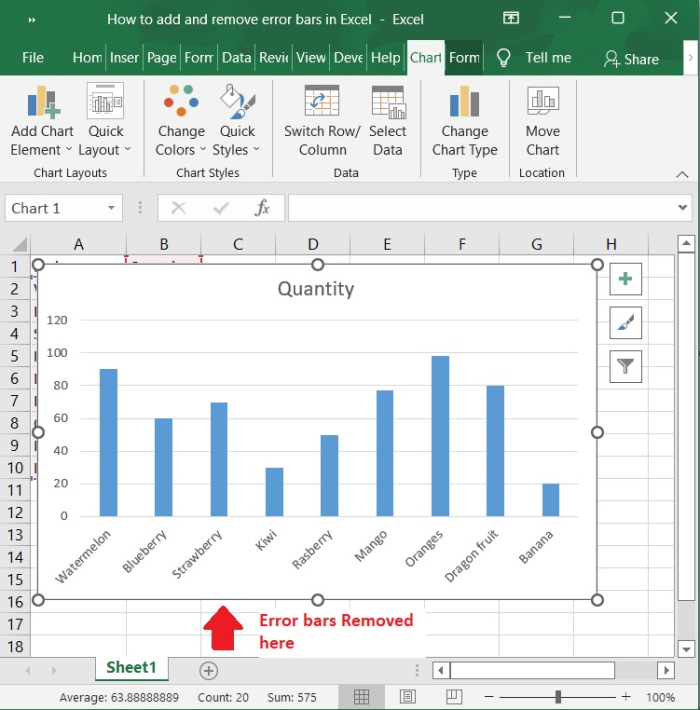This screenshot has width=700, height=710.
Task: Click the Watermelon axis label
Action: 83,556
